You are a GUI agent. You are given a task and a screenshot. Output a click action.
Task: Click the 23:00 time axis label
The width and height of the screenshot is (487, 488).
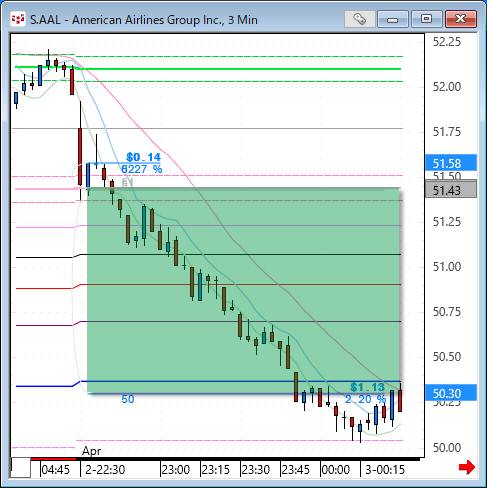point(176,470)
